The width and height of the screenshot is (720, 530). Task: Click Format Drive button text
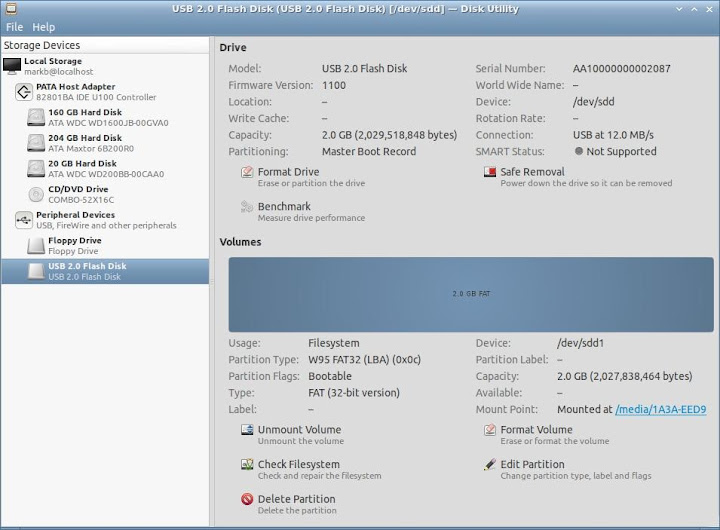point(288,172)
